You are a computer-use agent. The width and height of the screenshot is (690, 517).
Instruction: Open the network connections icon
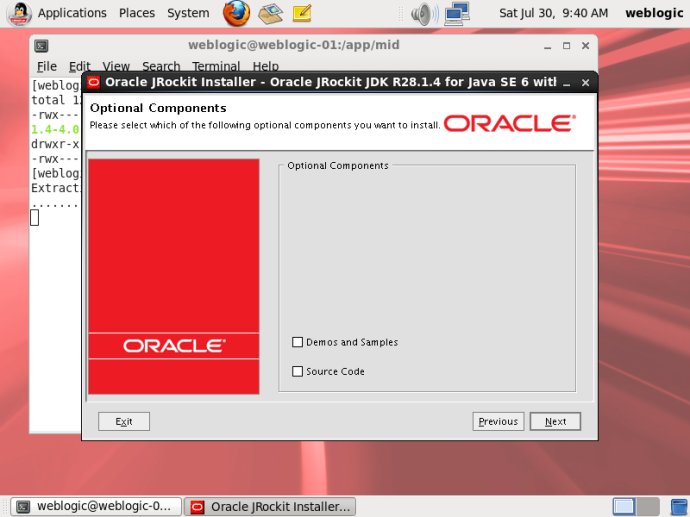[457, 14]
